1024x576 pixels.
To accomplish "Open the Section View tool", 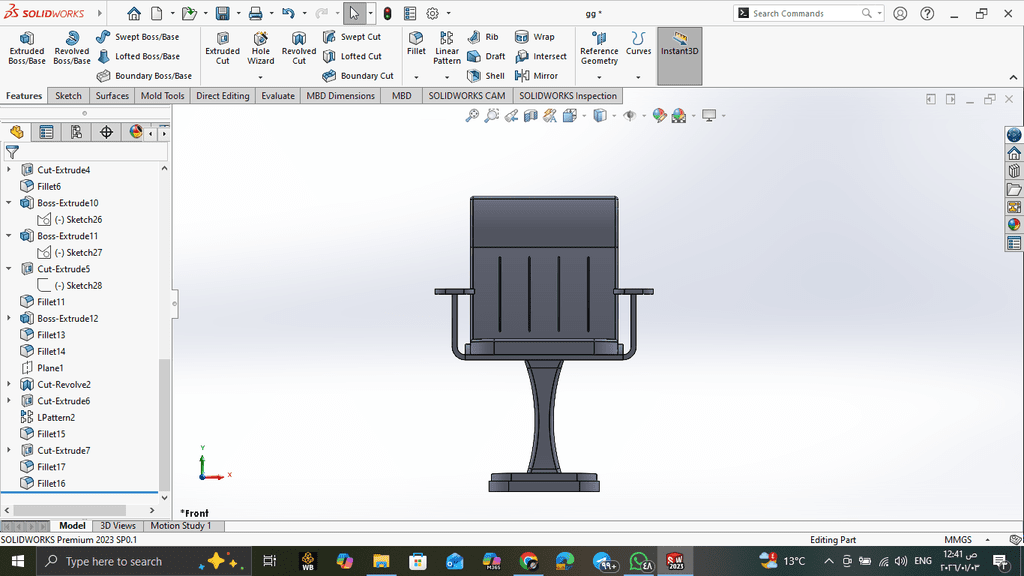I will click(x=530, y=116).
